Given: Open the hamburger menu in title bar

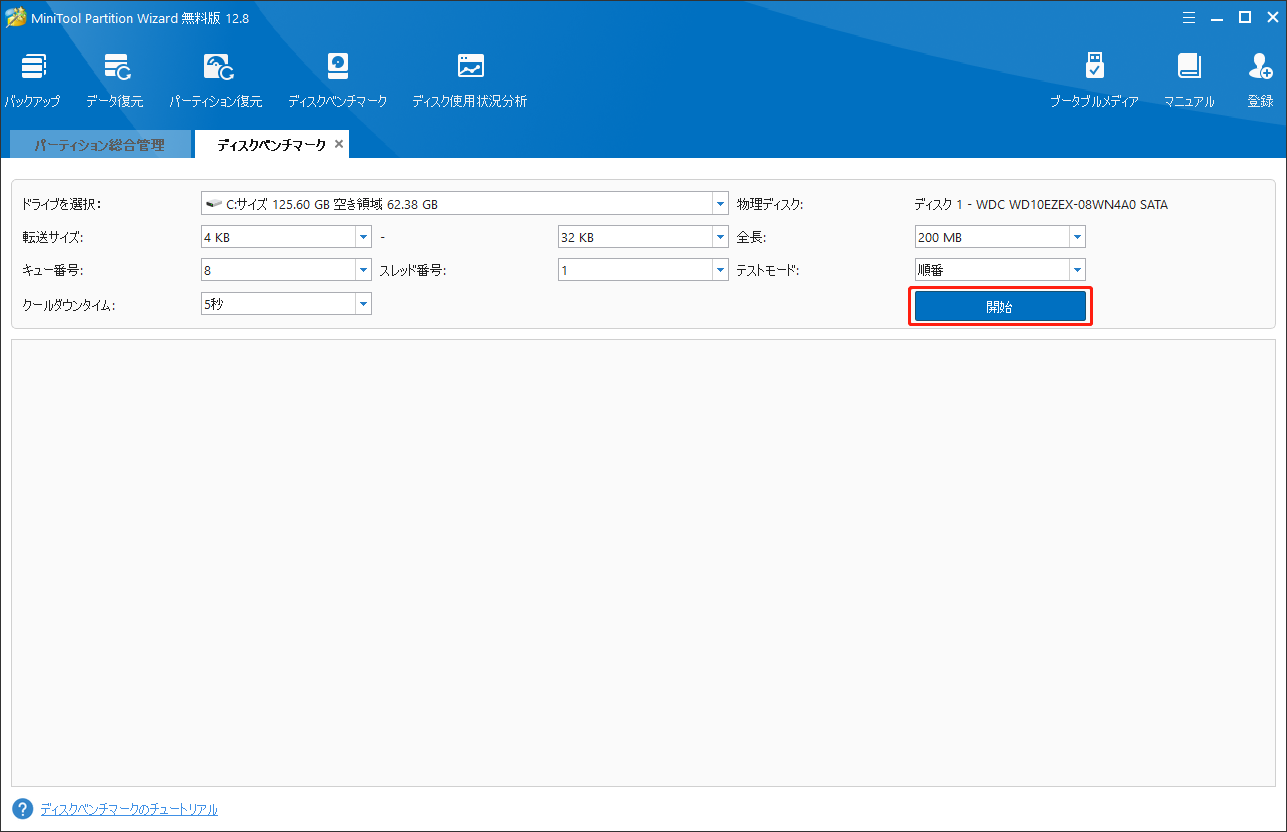Looking at the screenshot, I should 1189,17.
